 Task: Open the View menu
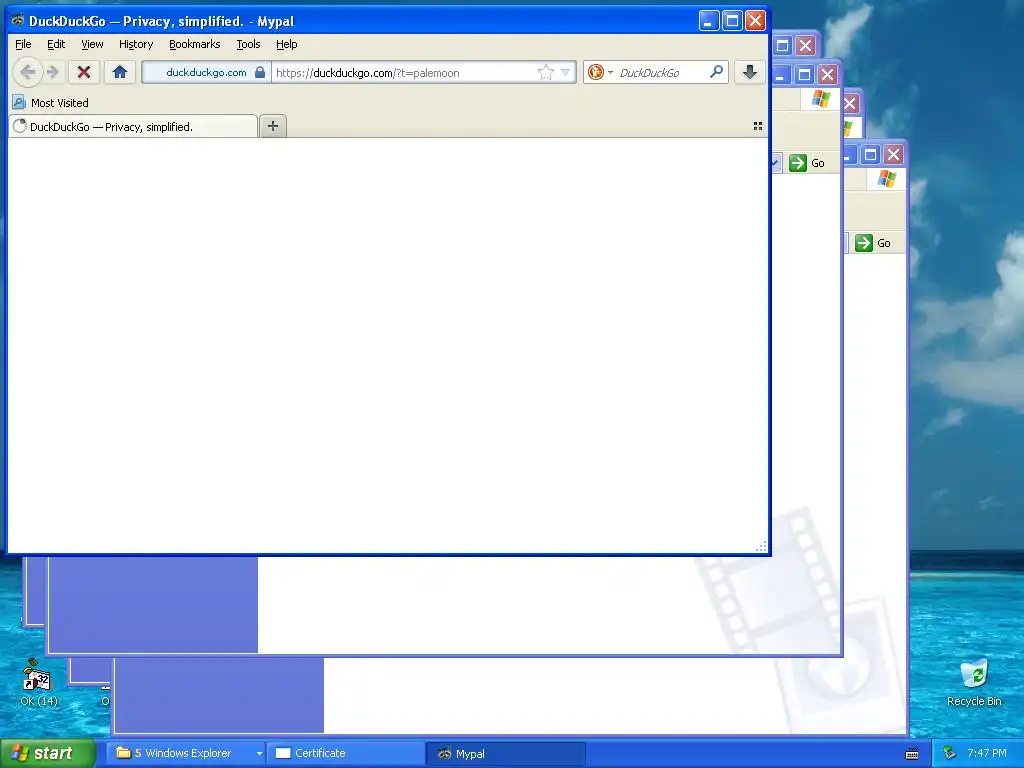coord(92,44)
